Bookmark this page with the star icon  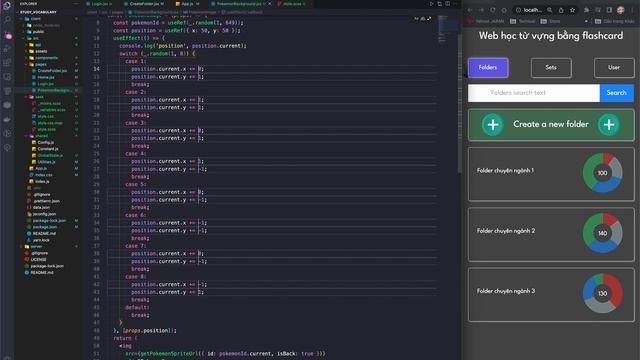click(x=572, y=10)
